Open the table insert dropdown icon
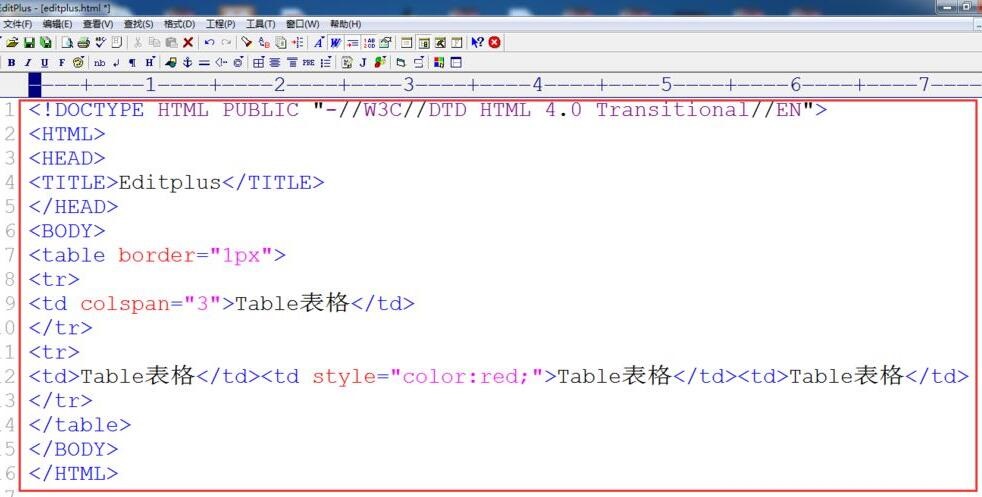982x497 pixels. click(x=259, y=63)
